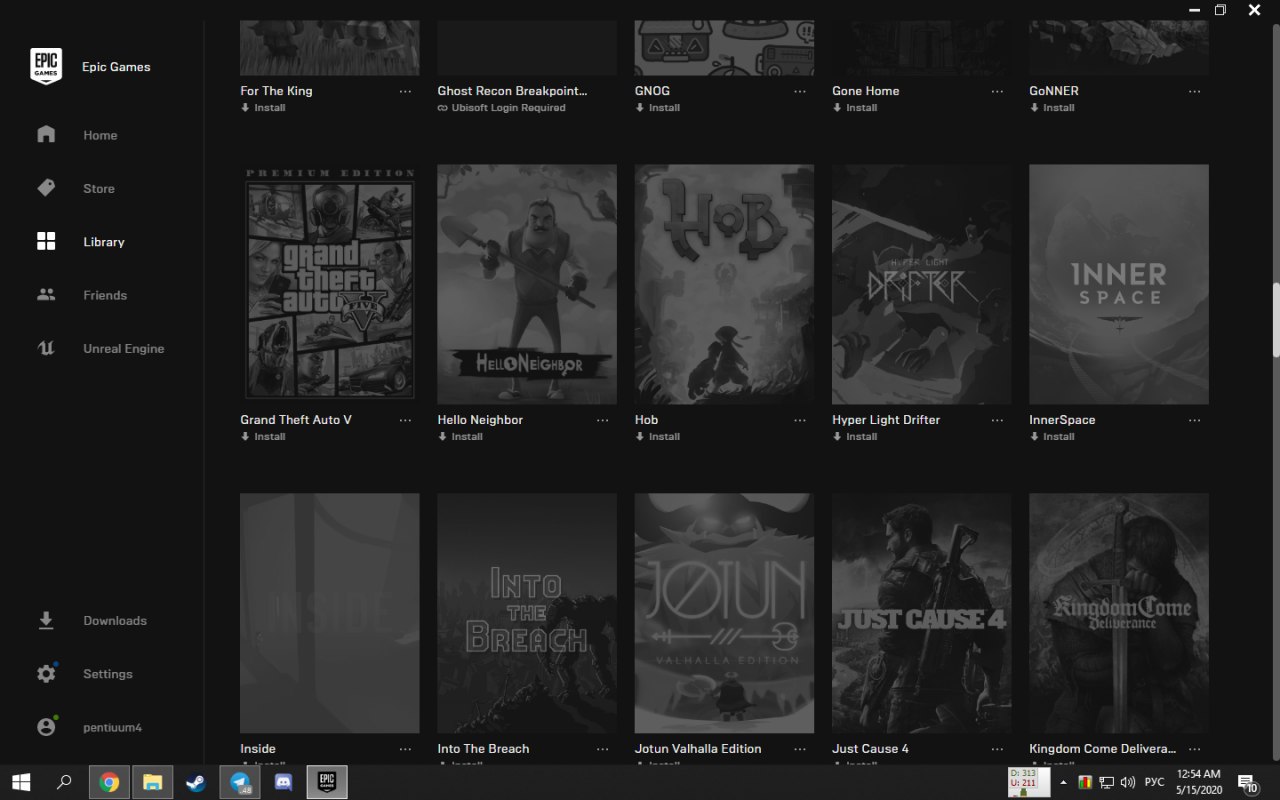Click the InnerSpace cover art

[1119, 284]
